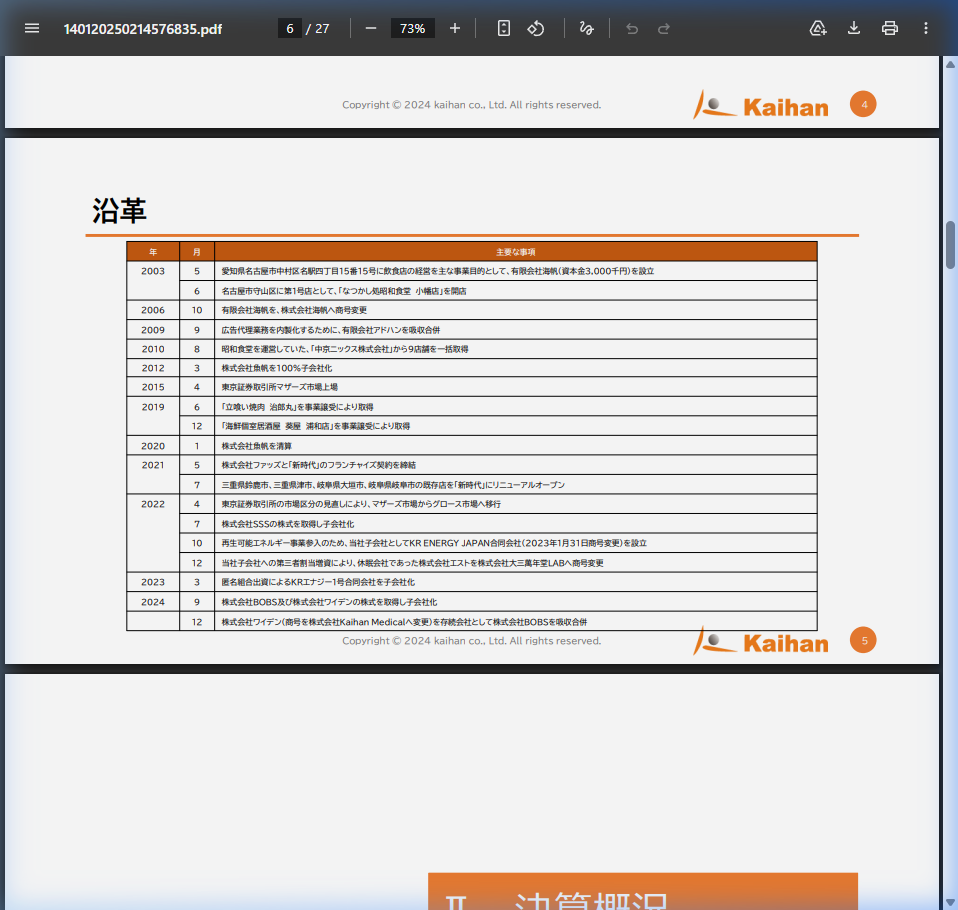This screenshot has width=958, height=910.
Task: Undo the last annotation
Action: tap(632, 28)
